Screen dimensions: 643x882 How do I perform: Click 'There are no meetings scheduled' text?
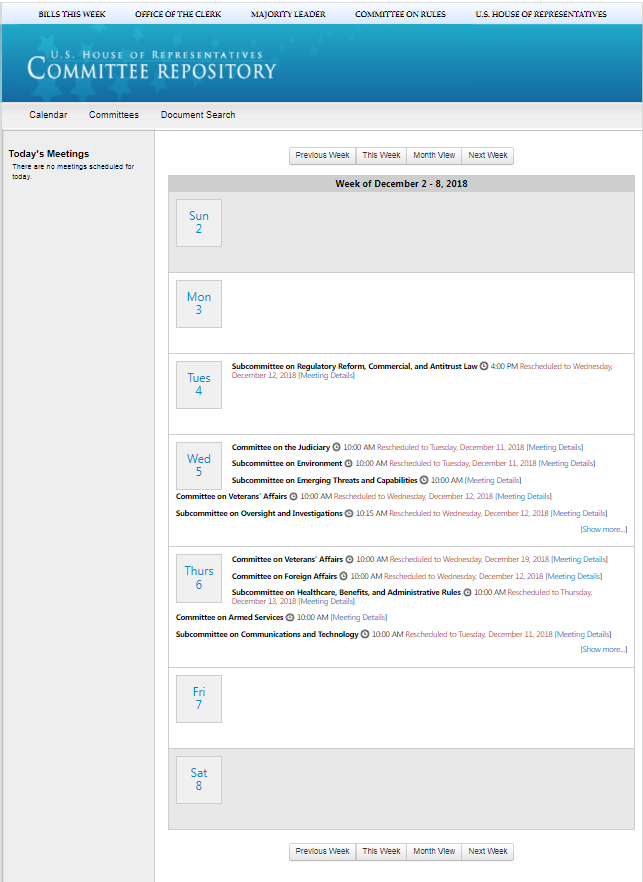click(73, 172)
